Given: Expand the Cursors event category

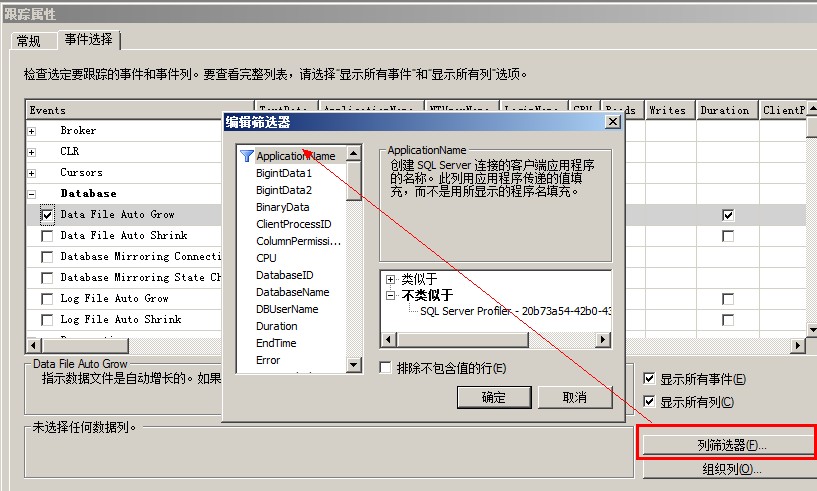Looking at the screenshot, I should tap(32, 173).
